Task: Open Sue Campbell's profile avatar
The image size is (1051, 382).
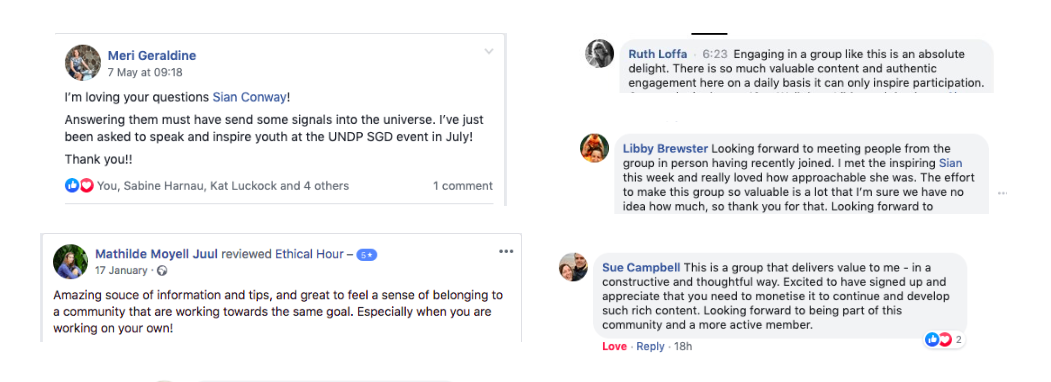Action: point(574,267)
